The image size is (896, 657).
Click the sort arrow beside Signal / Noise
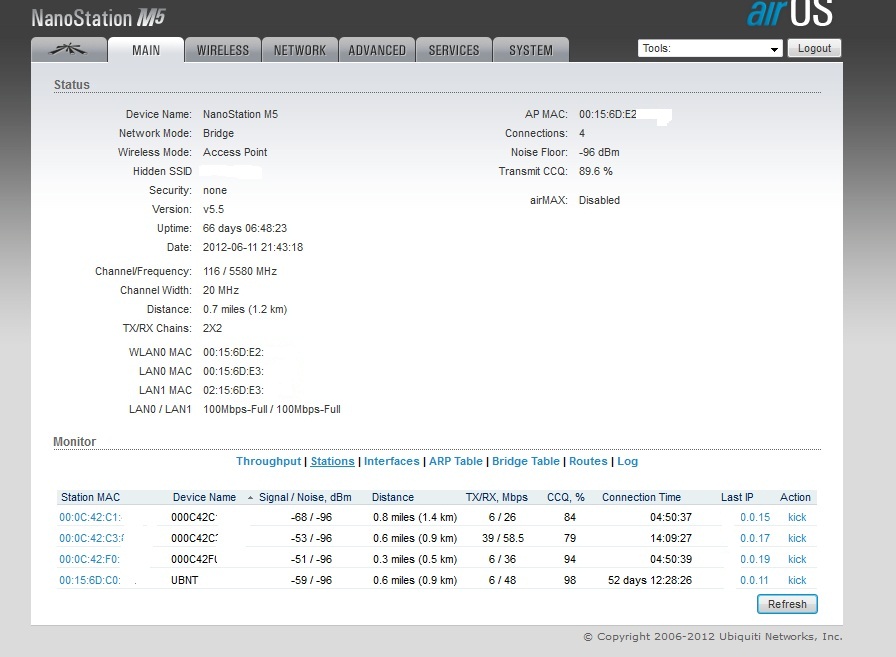250,498
